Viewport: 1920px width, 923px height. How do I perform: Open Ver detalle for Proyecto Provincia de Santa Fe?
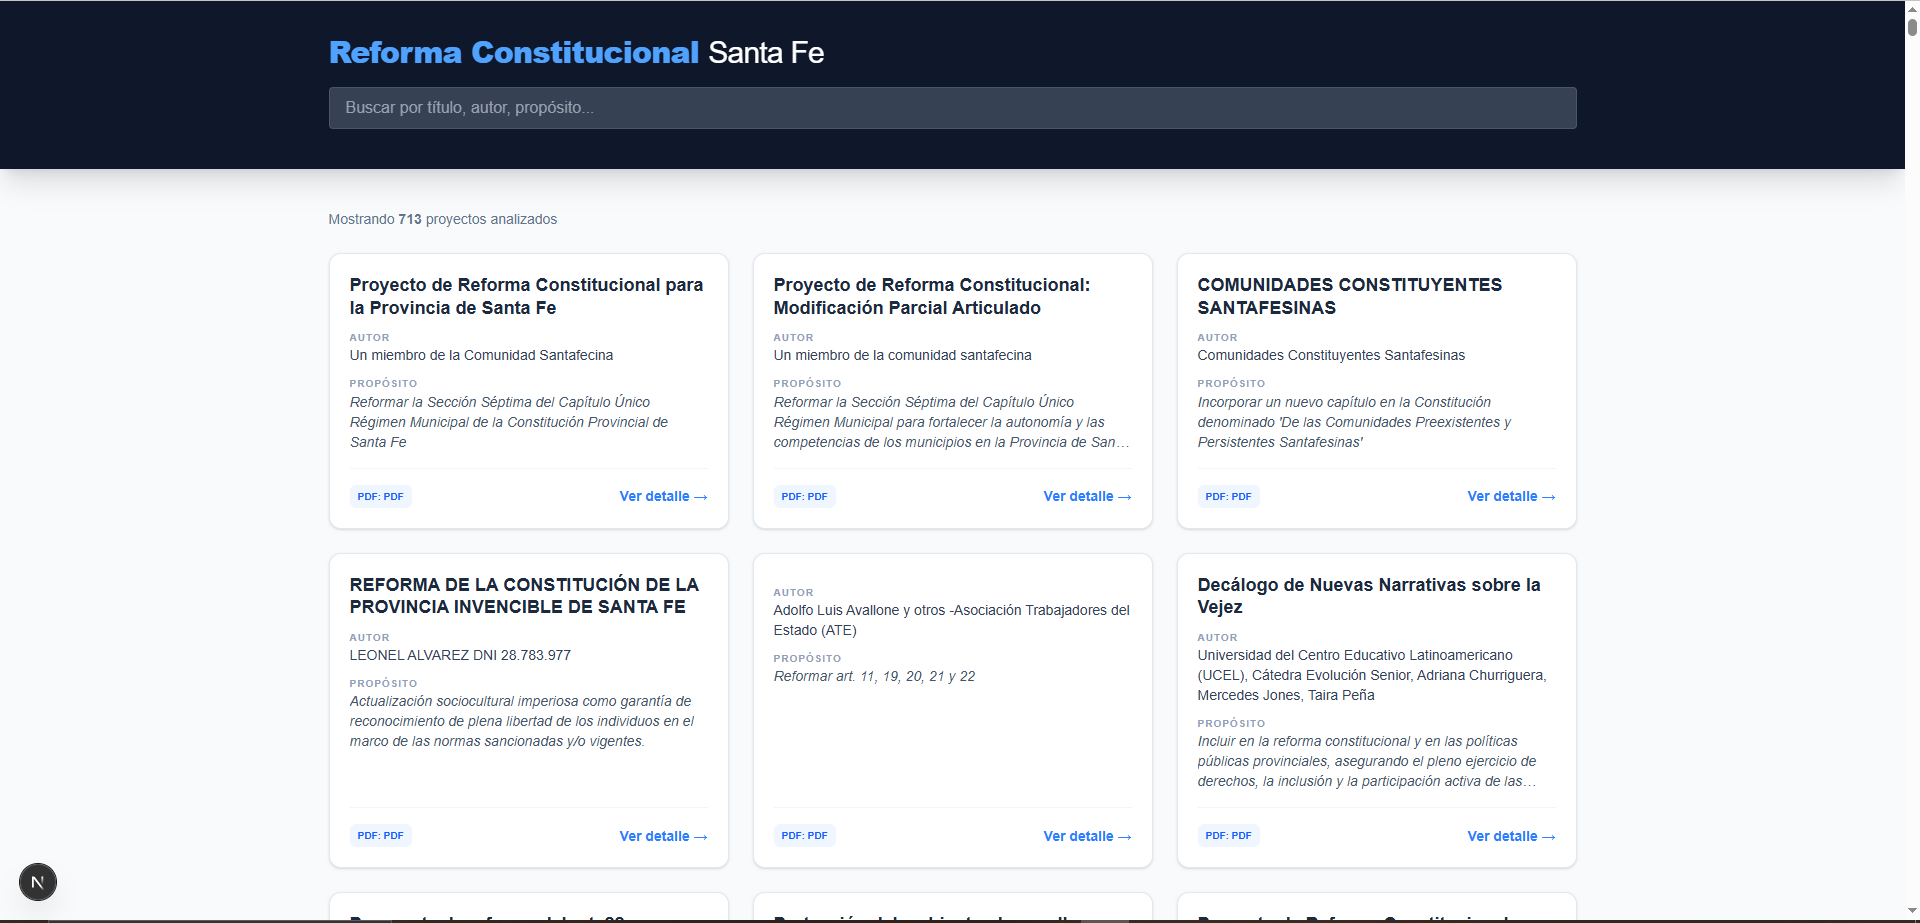[663, 497]
